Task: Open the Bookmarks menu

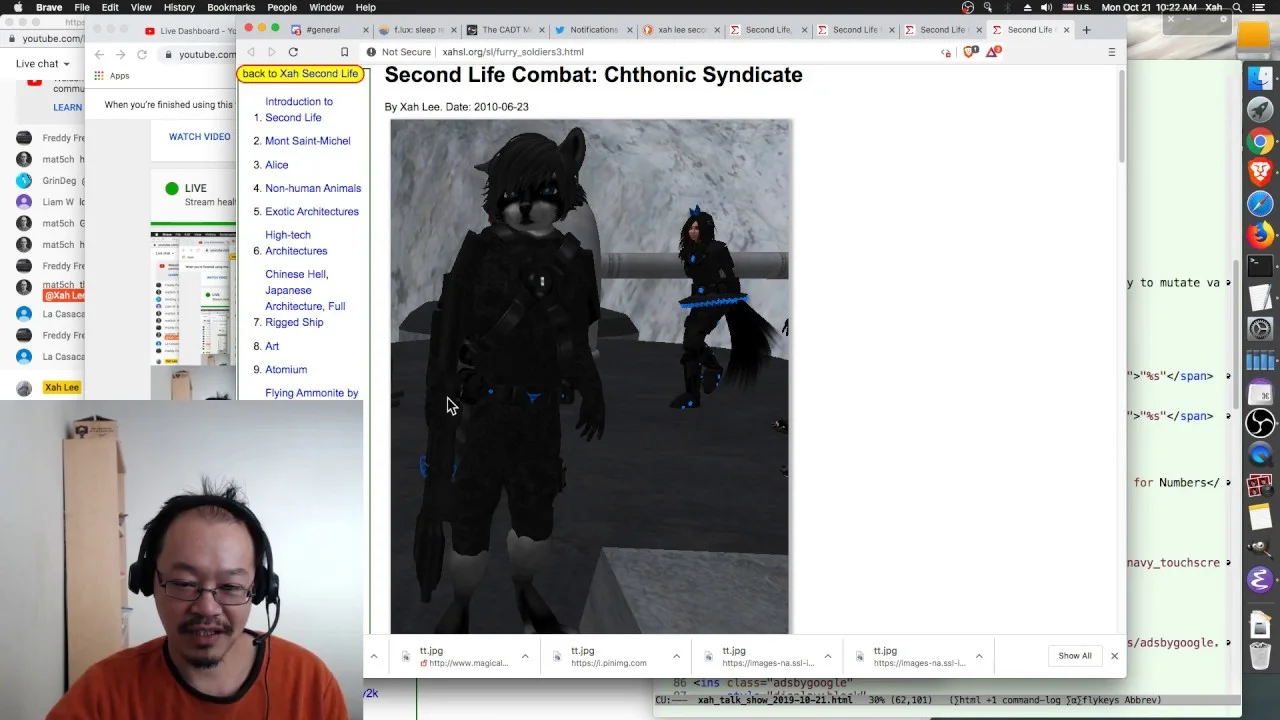Action: pyautogui.click(x=231, y=7)
